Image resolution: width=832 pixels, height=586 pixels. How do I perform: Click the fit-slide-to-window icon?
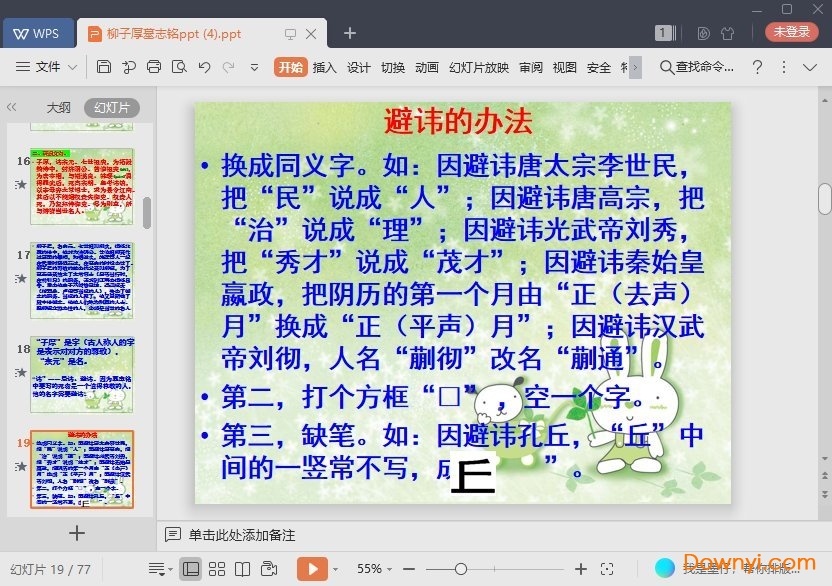pyautogui.click(x=607, y=569)
